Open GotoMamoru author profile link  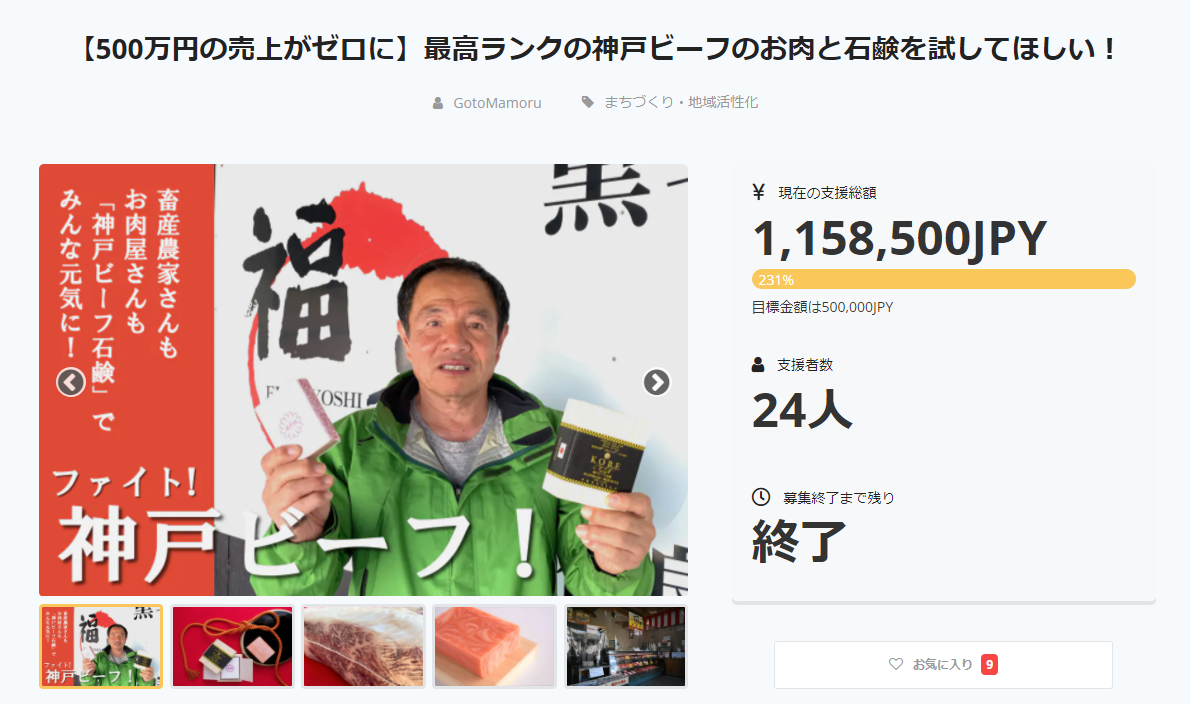point(497,103)
